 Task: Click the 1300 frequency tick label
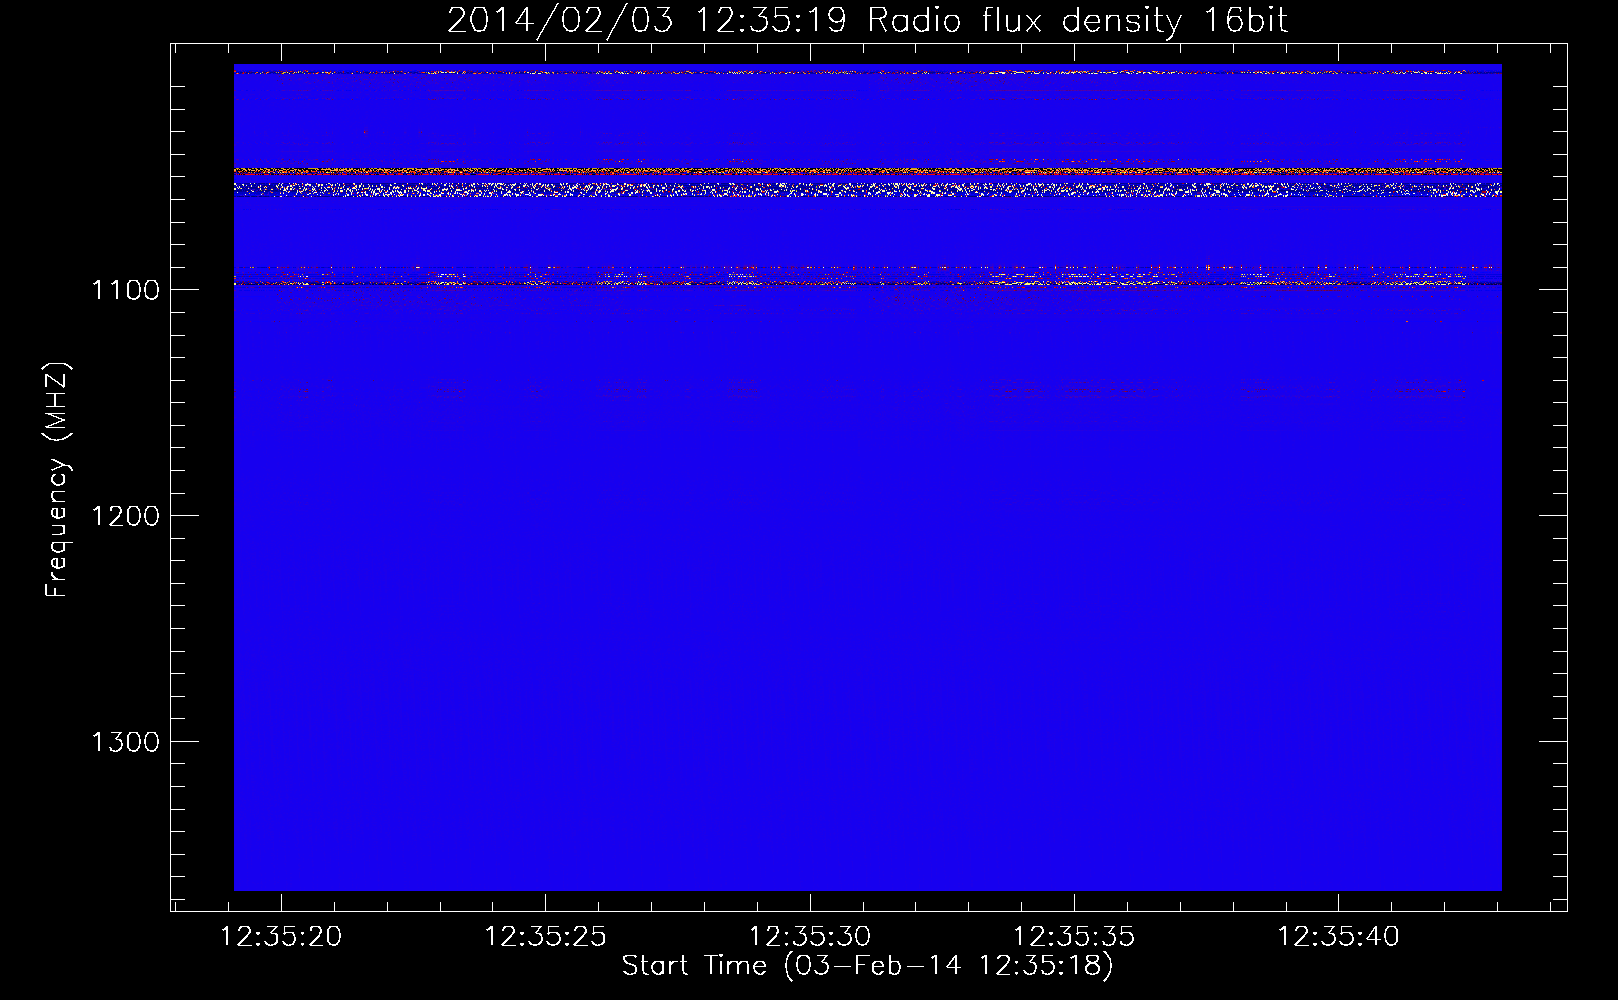pos(125,742)
